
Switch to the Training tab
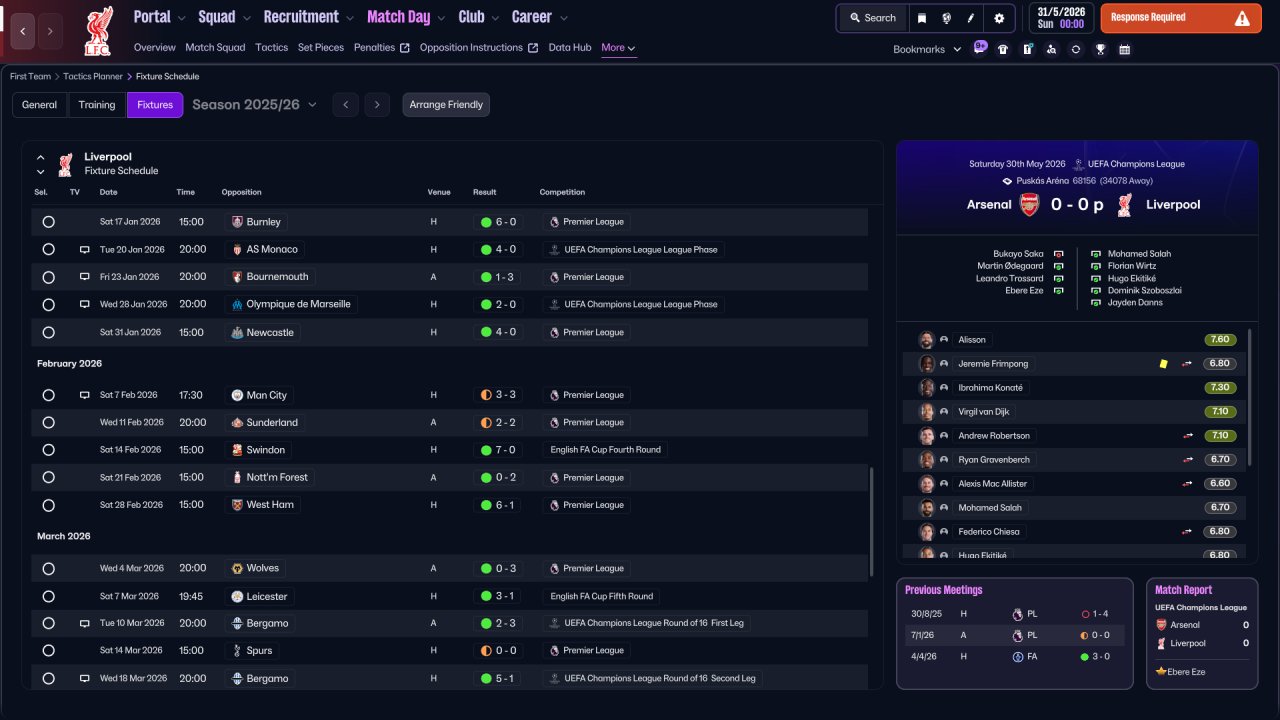coord(97,105)
